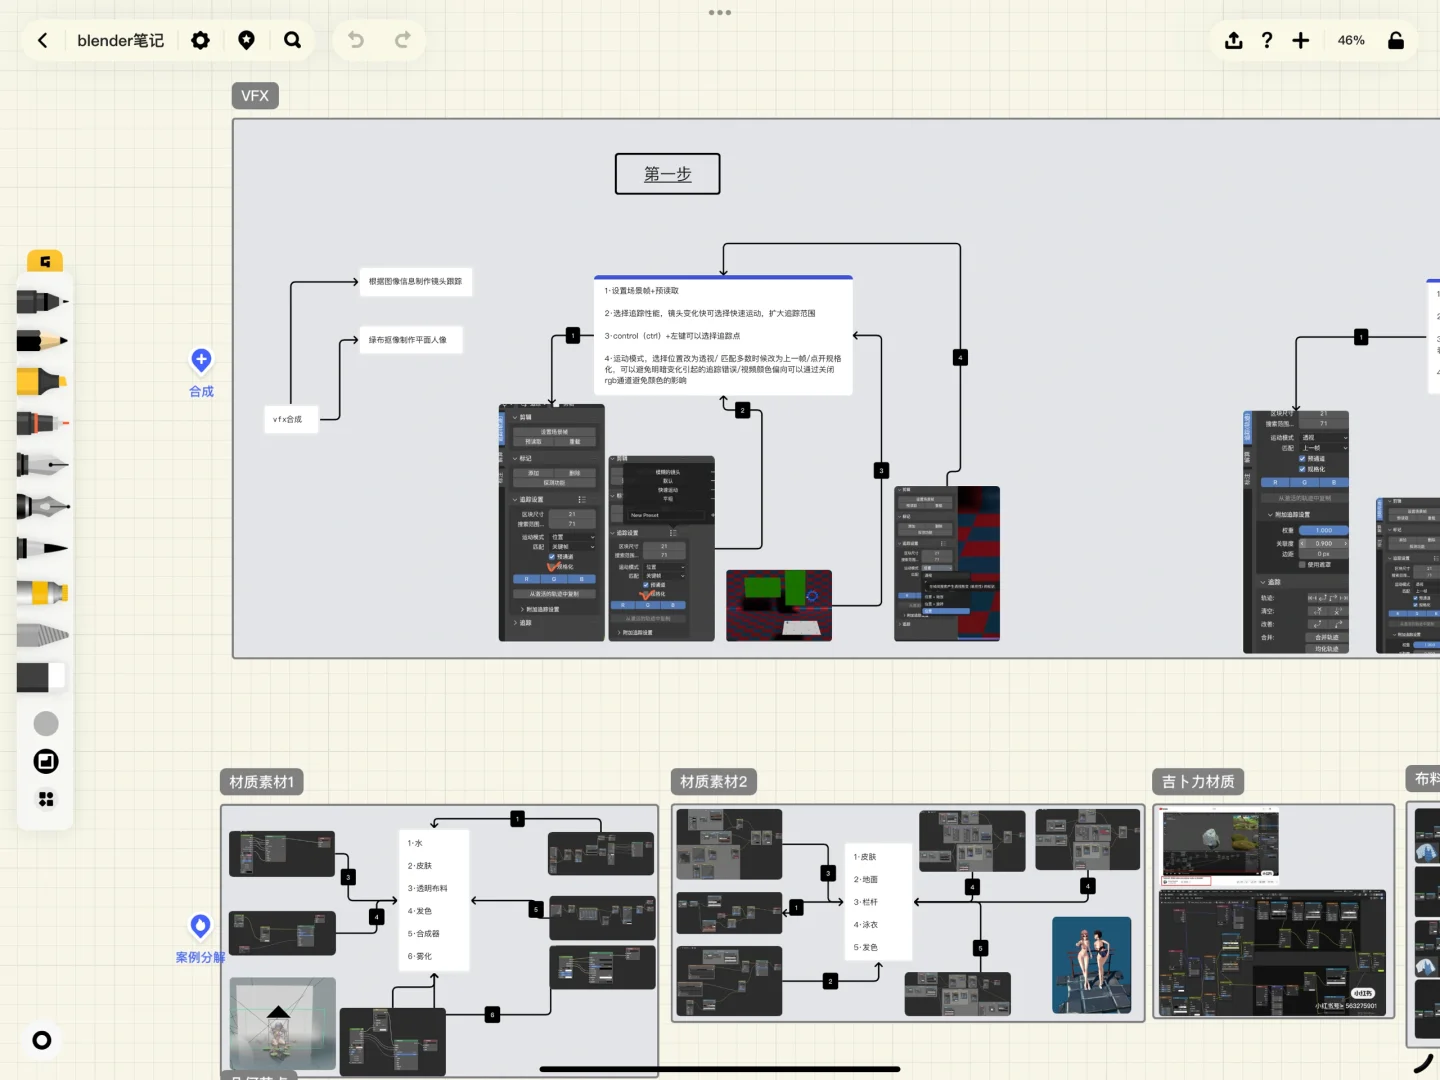This screenshot has width=1440, height=1080.
Task: Select the 根据图像信息制作镜头跟踪 card
Action: coord(415,282)
